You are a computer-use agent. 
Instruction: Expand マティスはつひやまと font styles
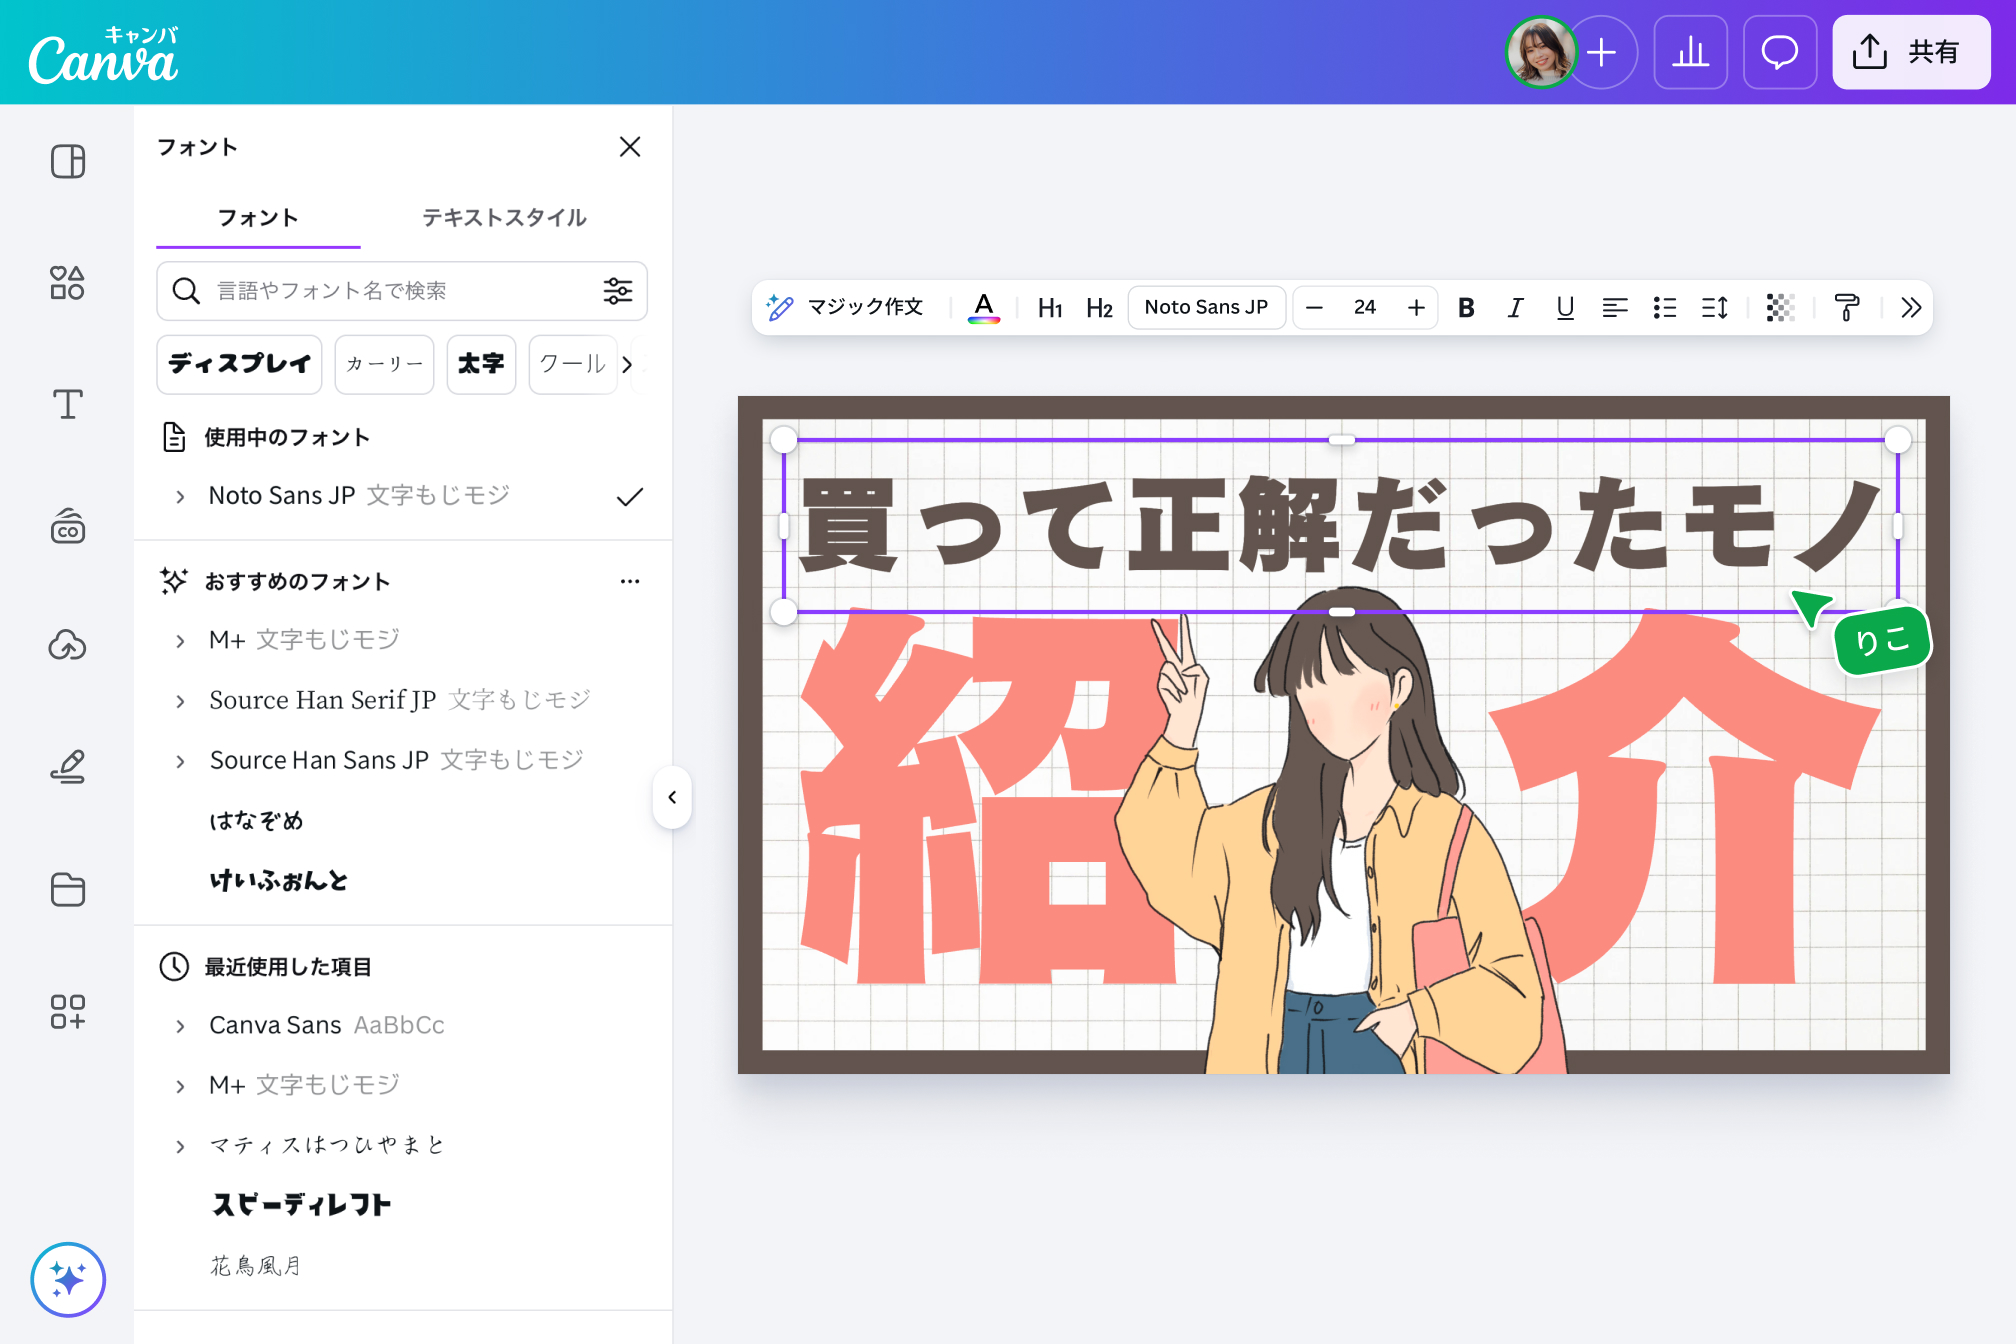pos(180,1146)
